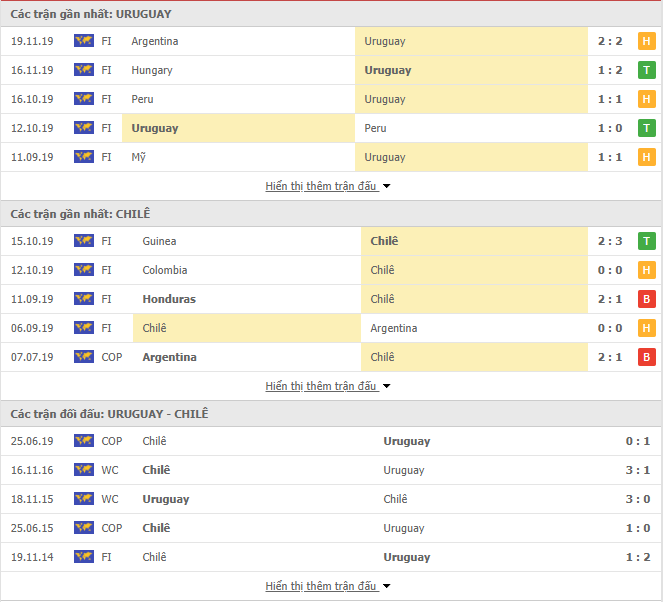Open Honduras team in 11.09.19 match
Viewport: 663px width, 602px height.
[x=169, y=299]
